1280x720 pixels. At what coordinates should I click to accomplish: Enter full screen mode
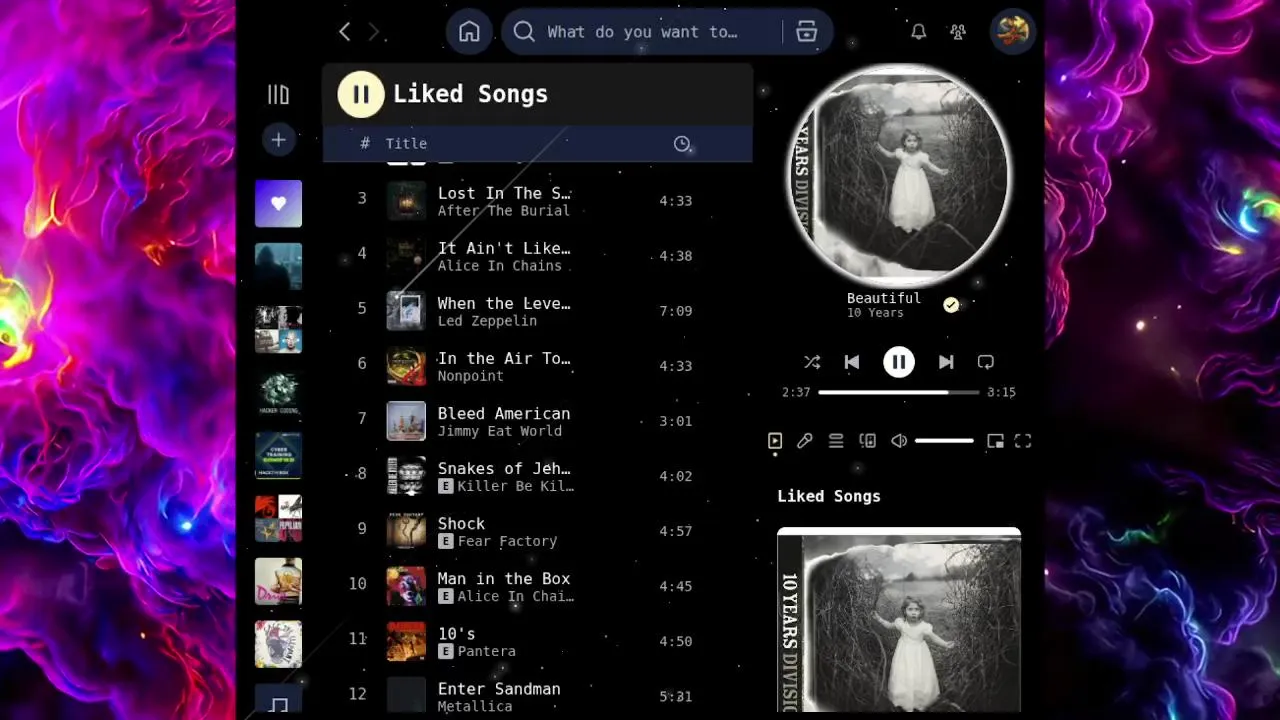tap(1023, 441)
